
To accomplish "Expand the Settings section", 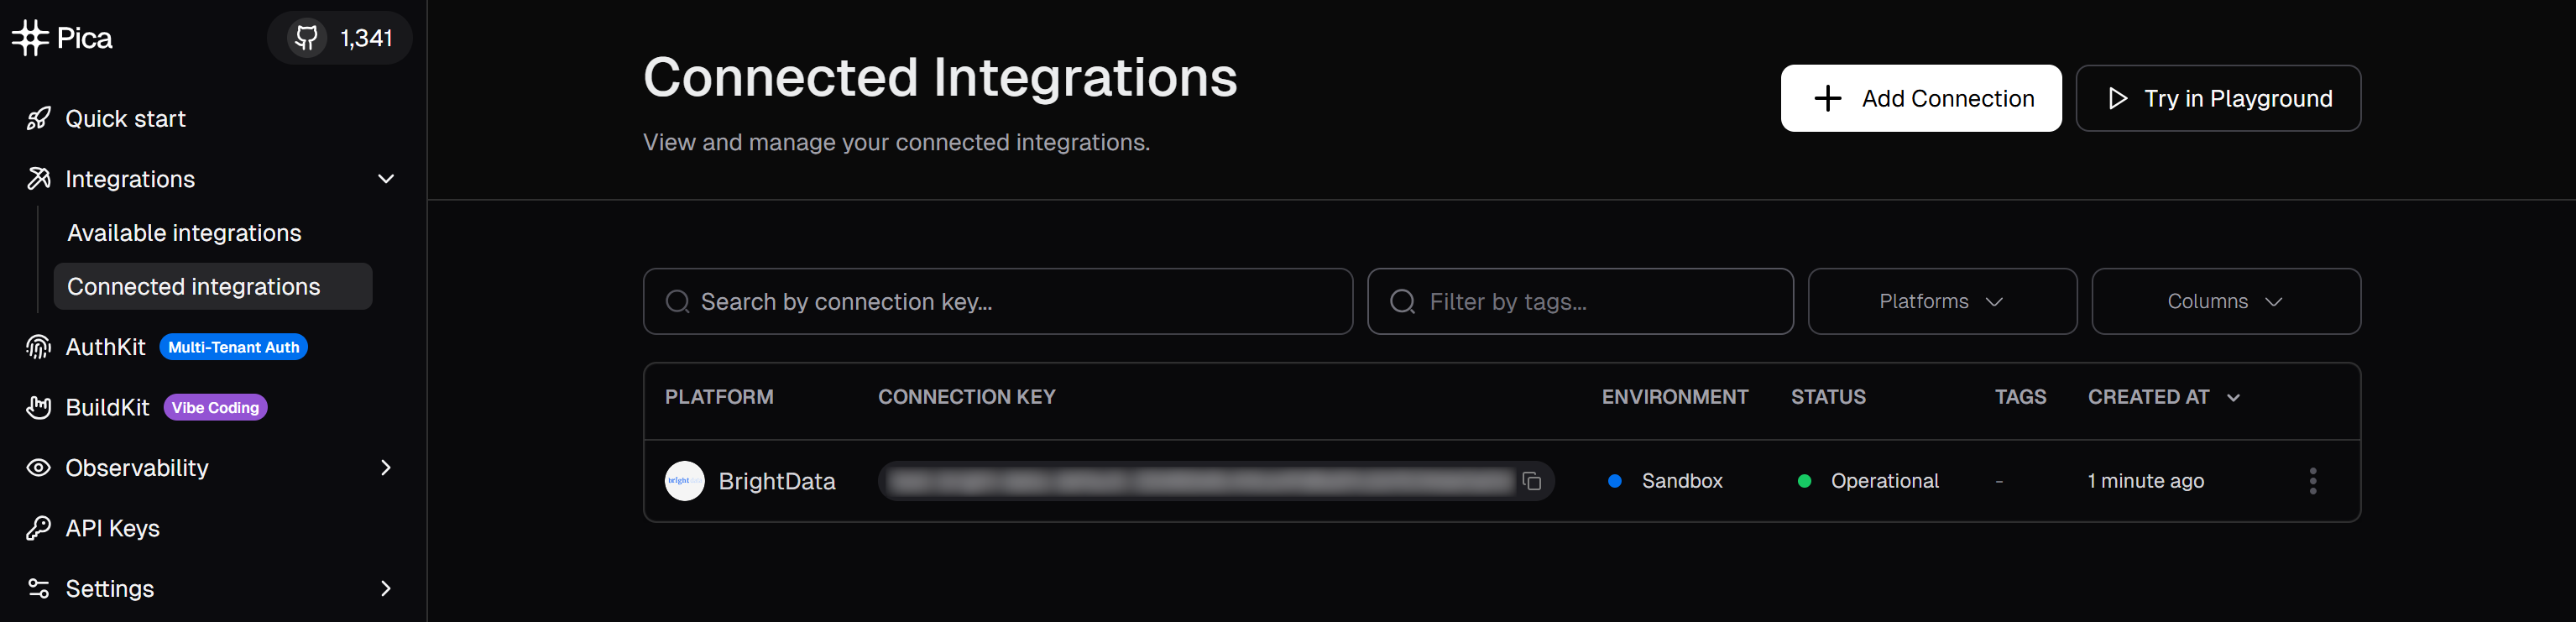I will pyautogui.click(x=386, y=589).
